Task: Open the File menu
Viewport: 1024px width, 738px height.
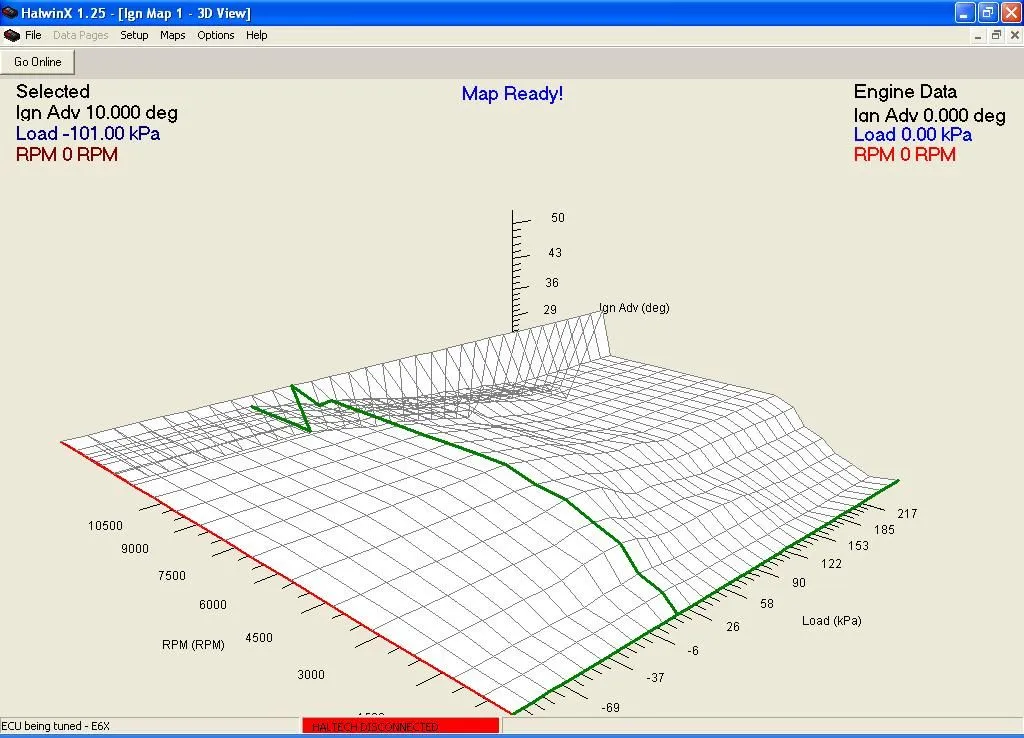Action: point(32,35)
